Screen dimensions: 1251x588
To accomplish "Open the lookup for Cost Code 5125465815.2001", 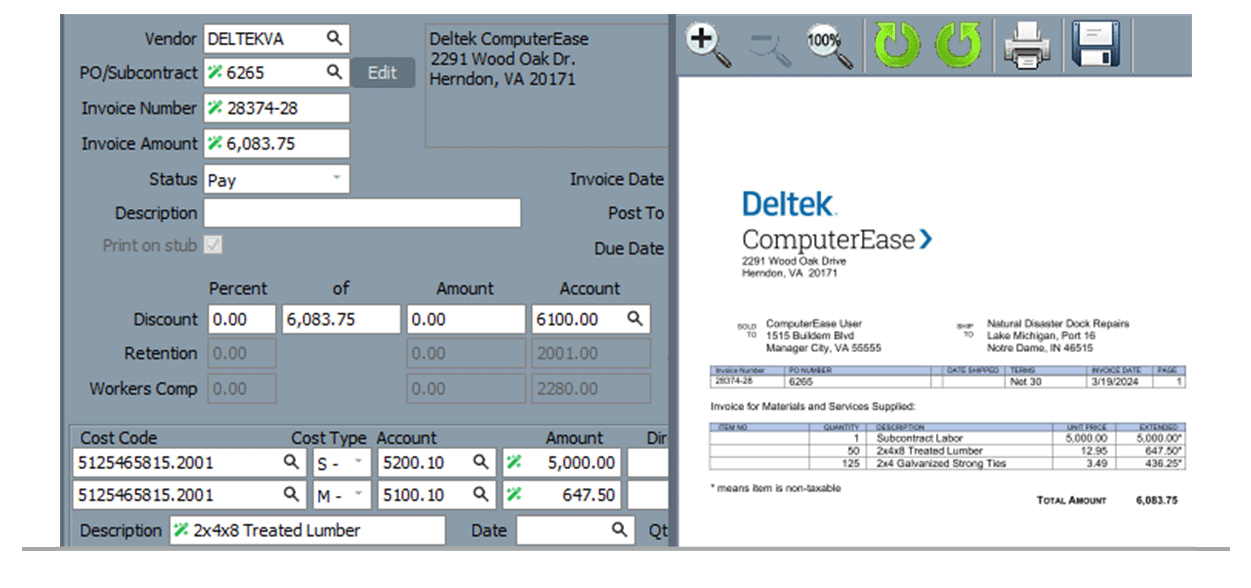I will [x=289, y=463].
